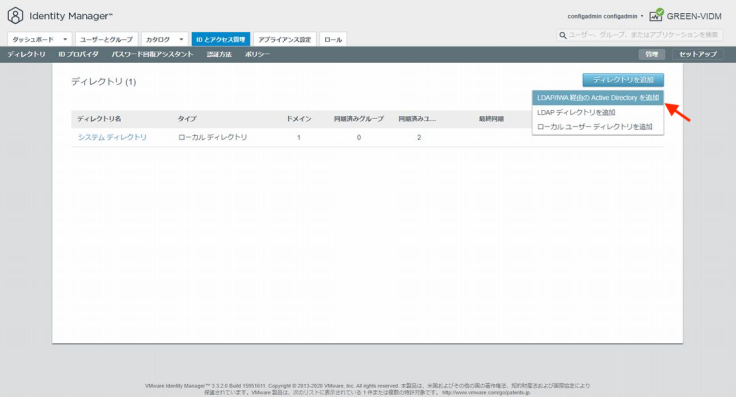
Task: Click the セットアップ button
Action: pos(698,54)
